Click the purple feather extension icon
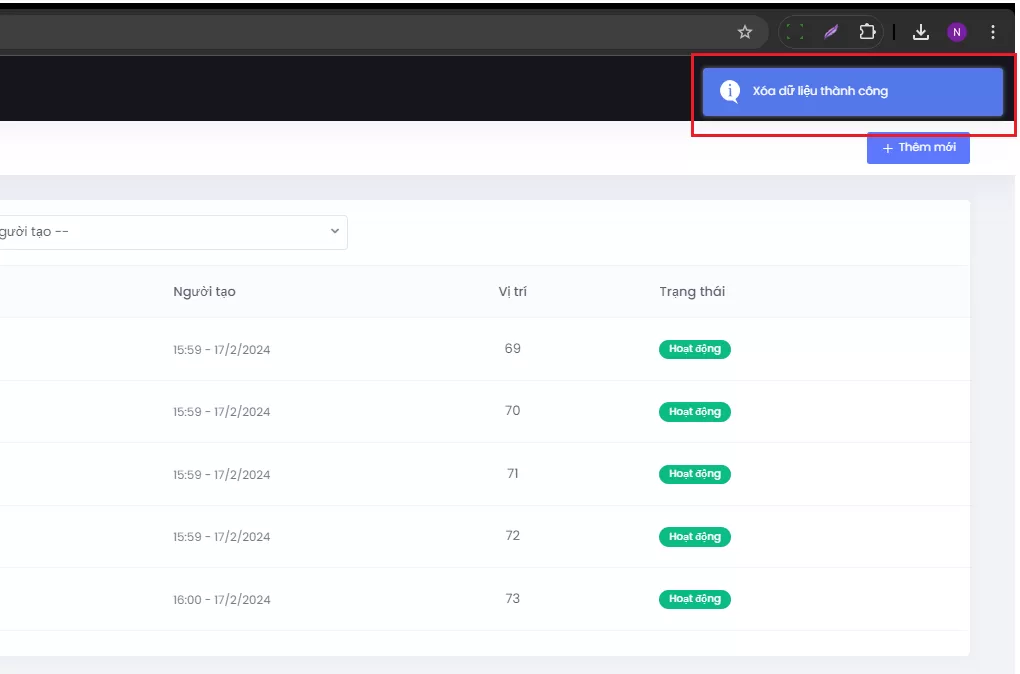 point(830,32)
